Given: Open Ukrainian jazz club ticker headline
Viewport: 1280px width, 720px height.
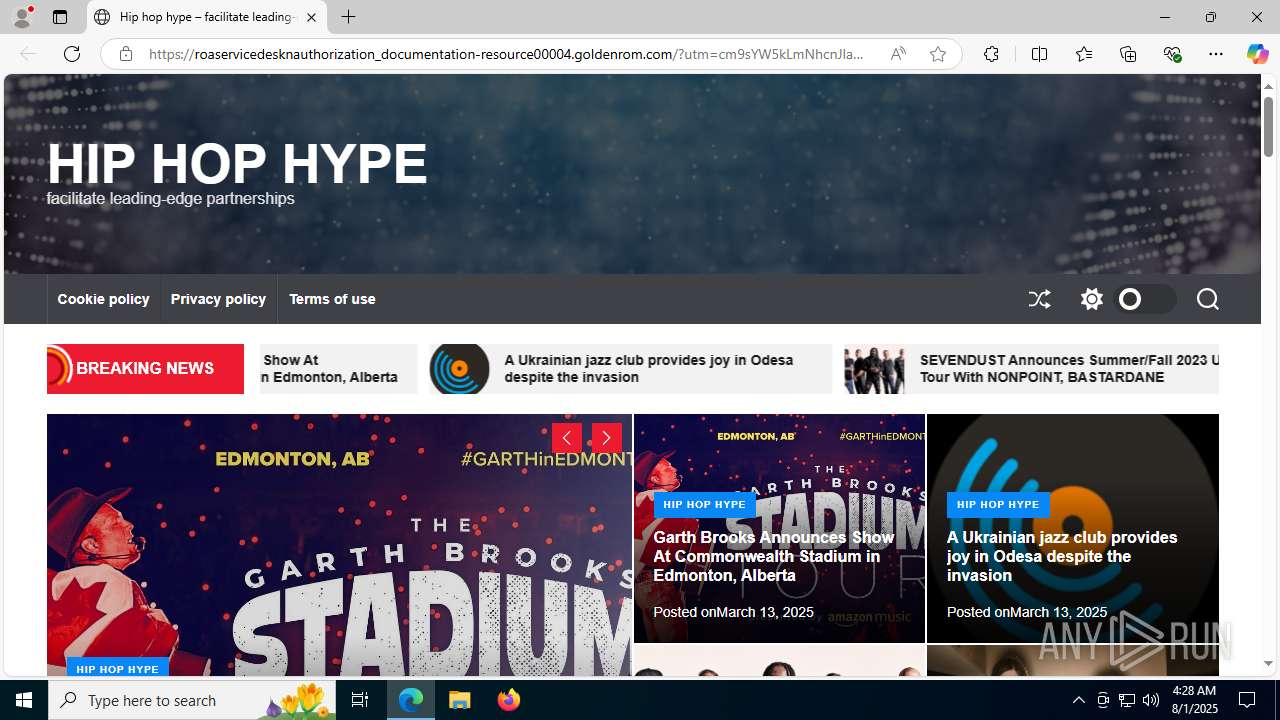Looking at the screenshot, I should tap(648, 368).
